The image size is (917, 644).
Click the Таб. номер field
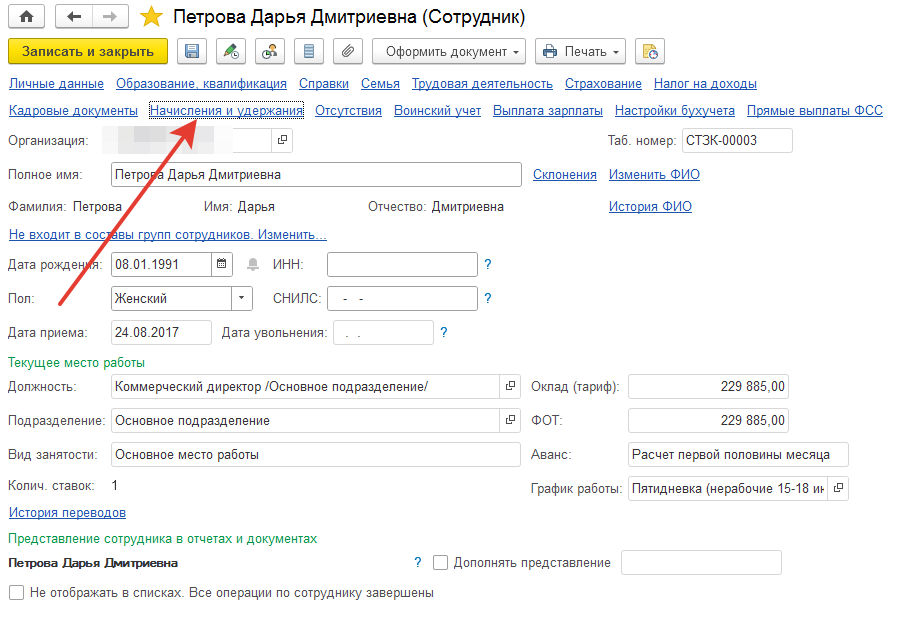pyautogui.click(x=737, y=140)
